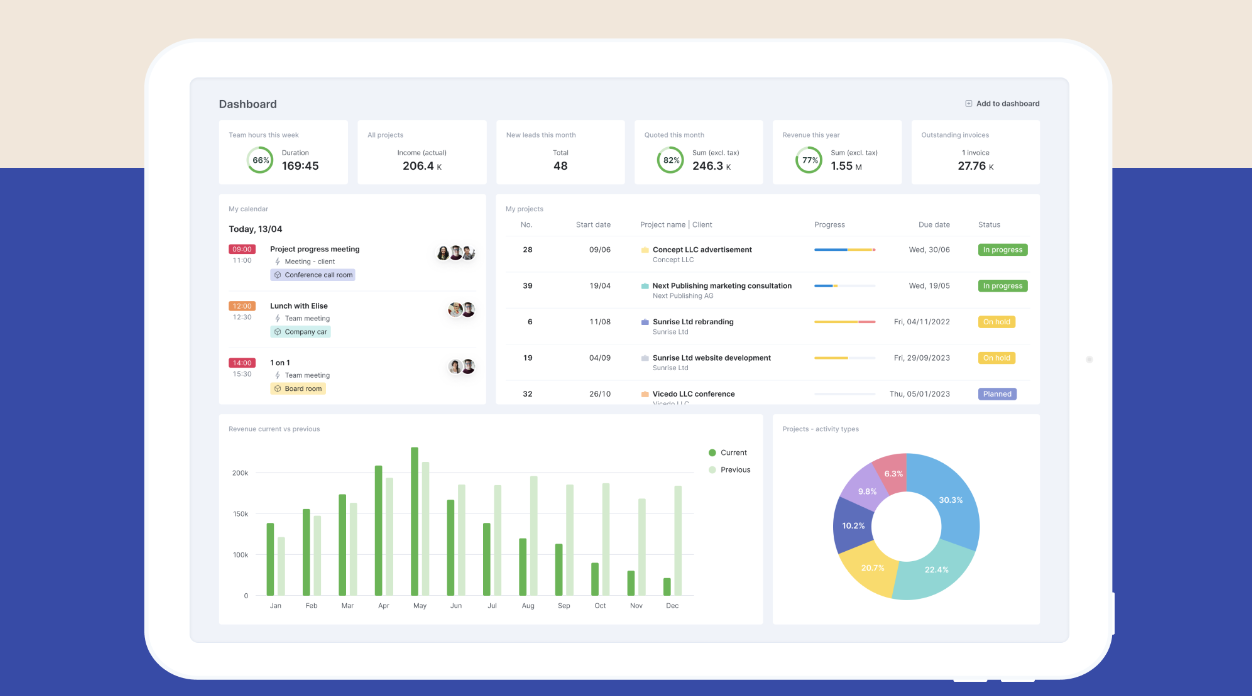
Task: Open the Lunch with Elise event title
Action: [x=299, y=306]
